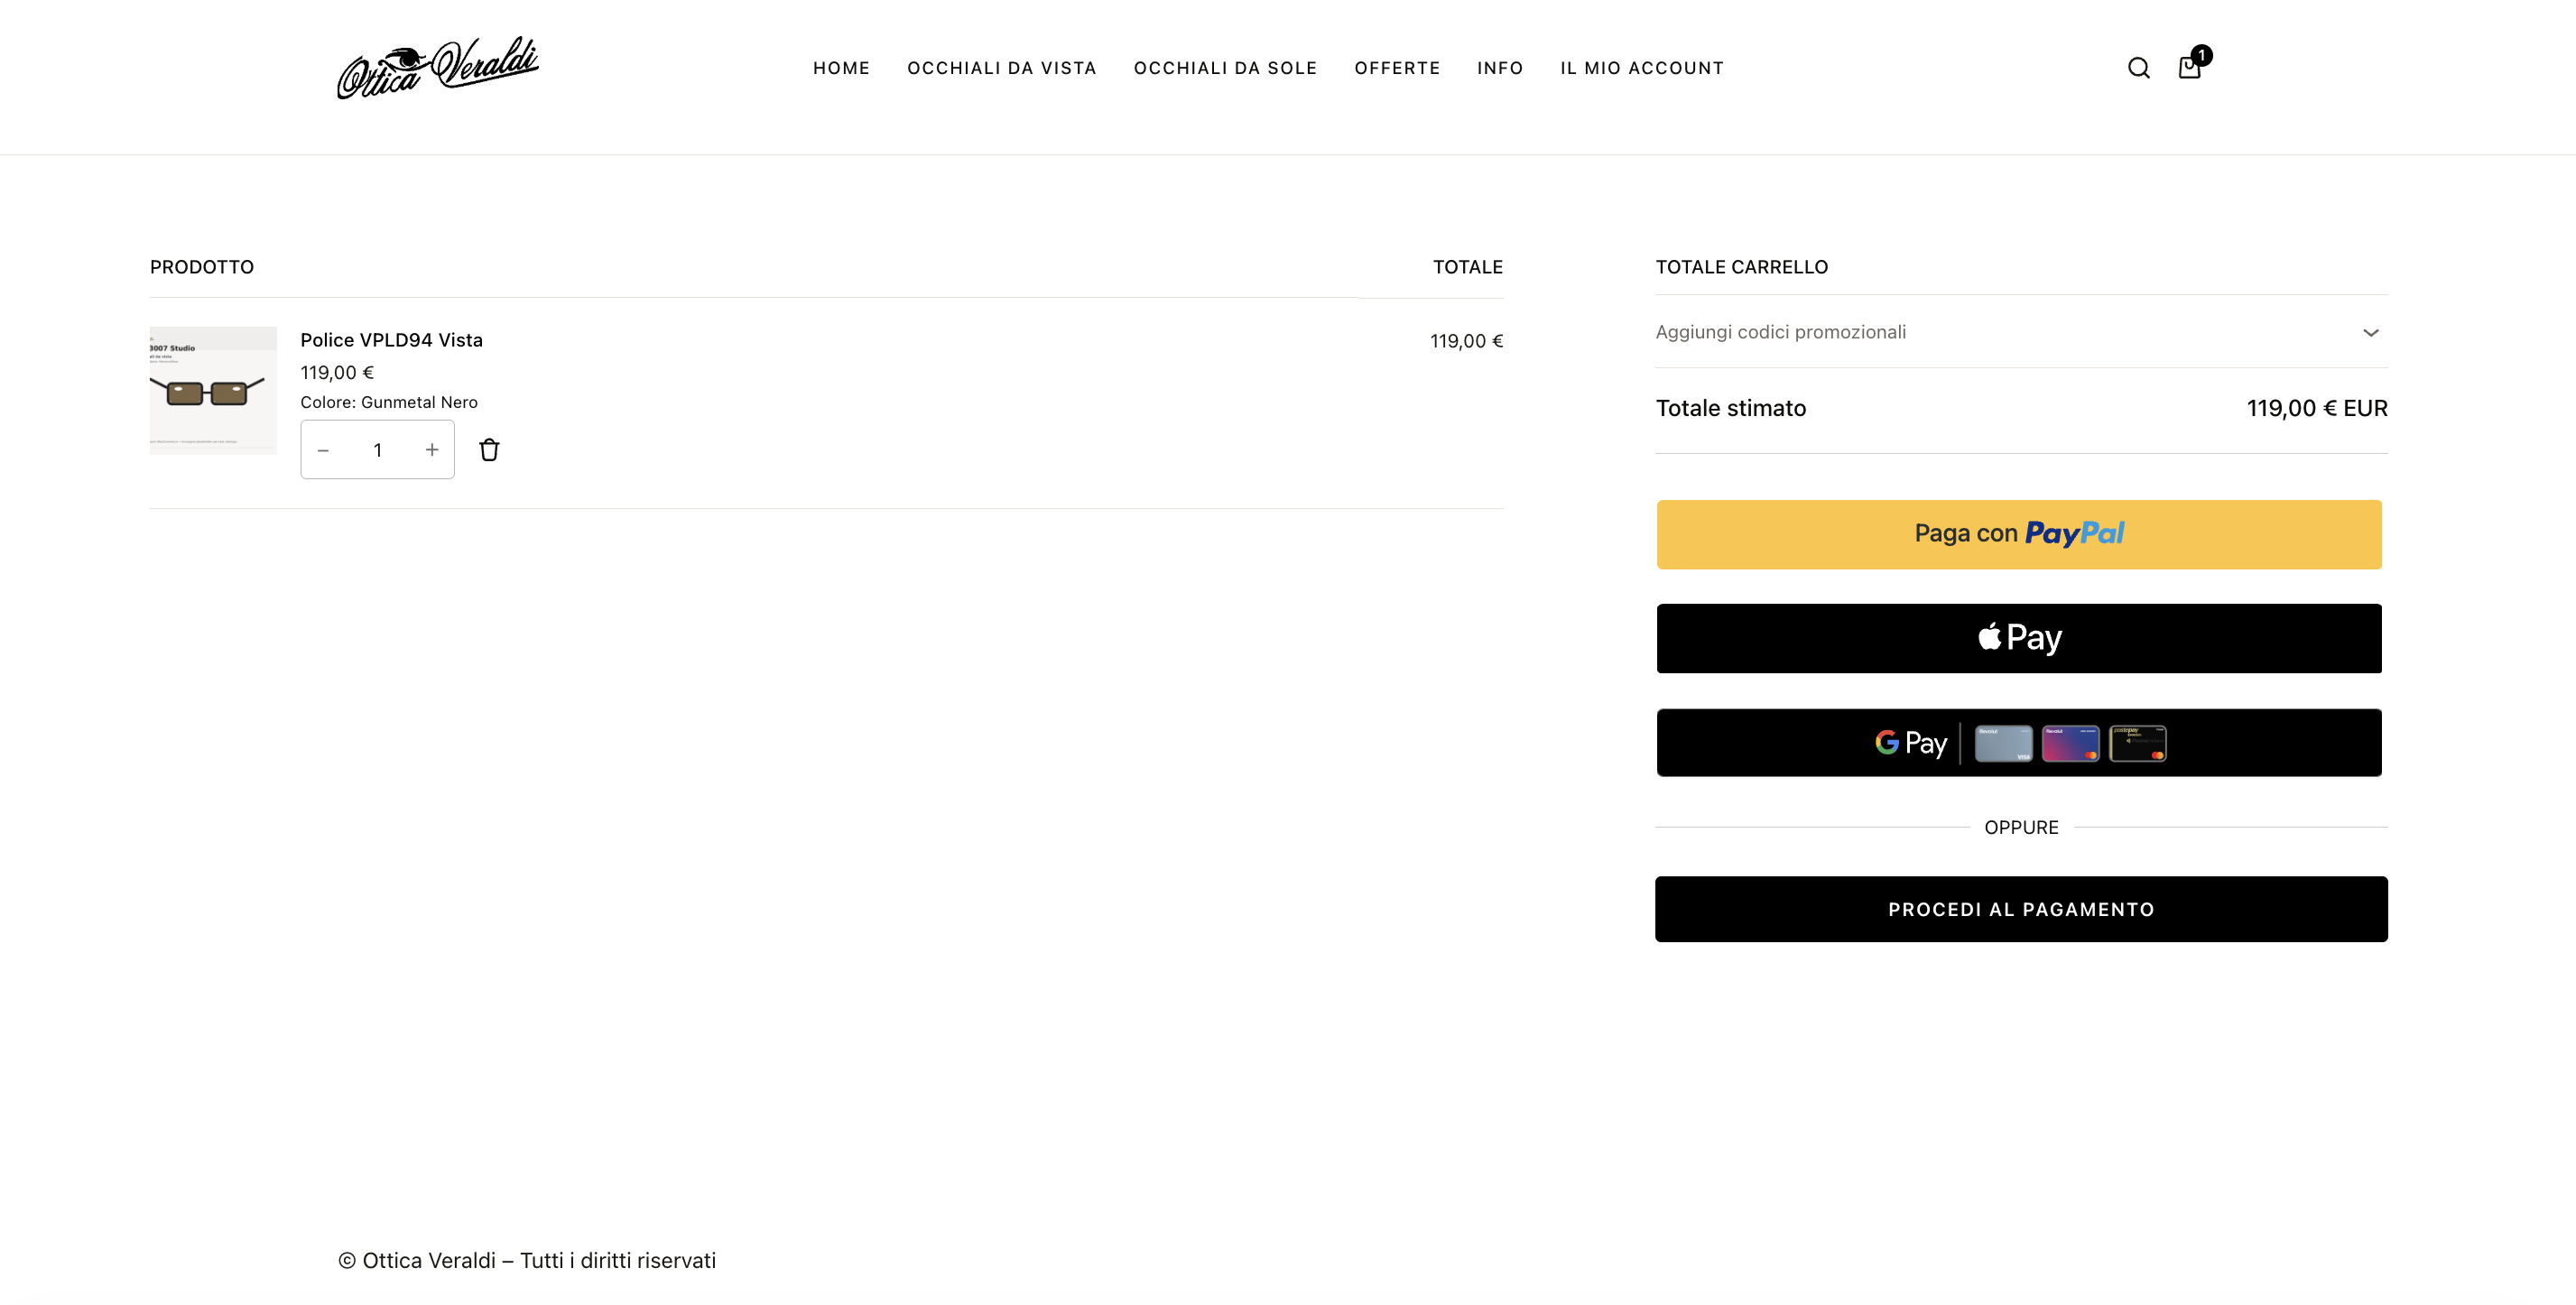Click the Ottica Veraldi copyright footer text
2576x1305 pixels.
point(527,1260)
